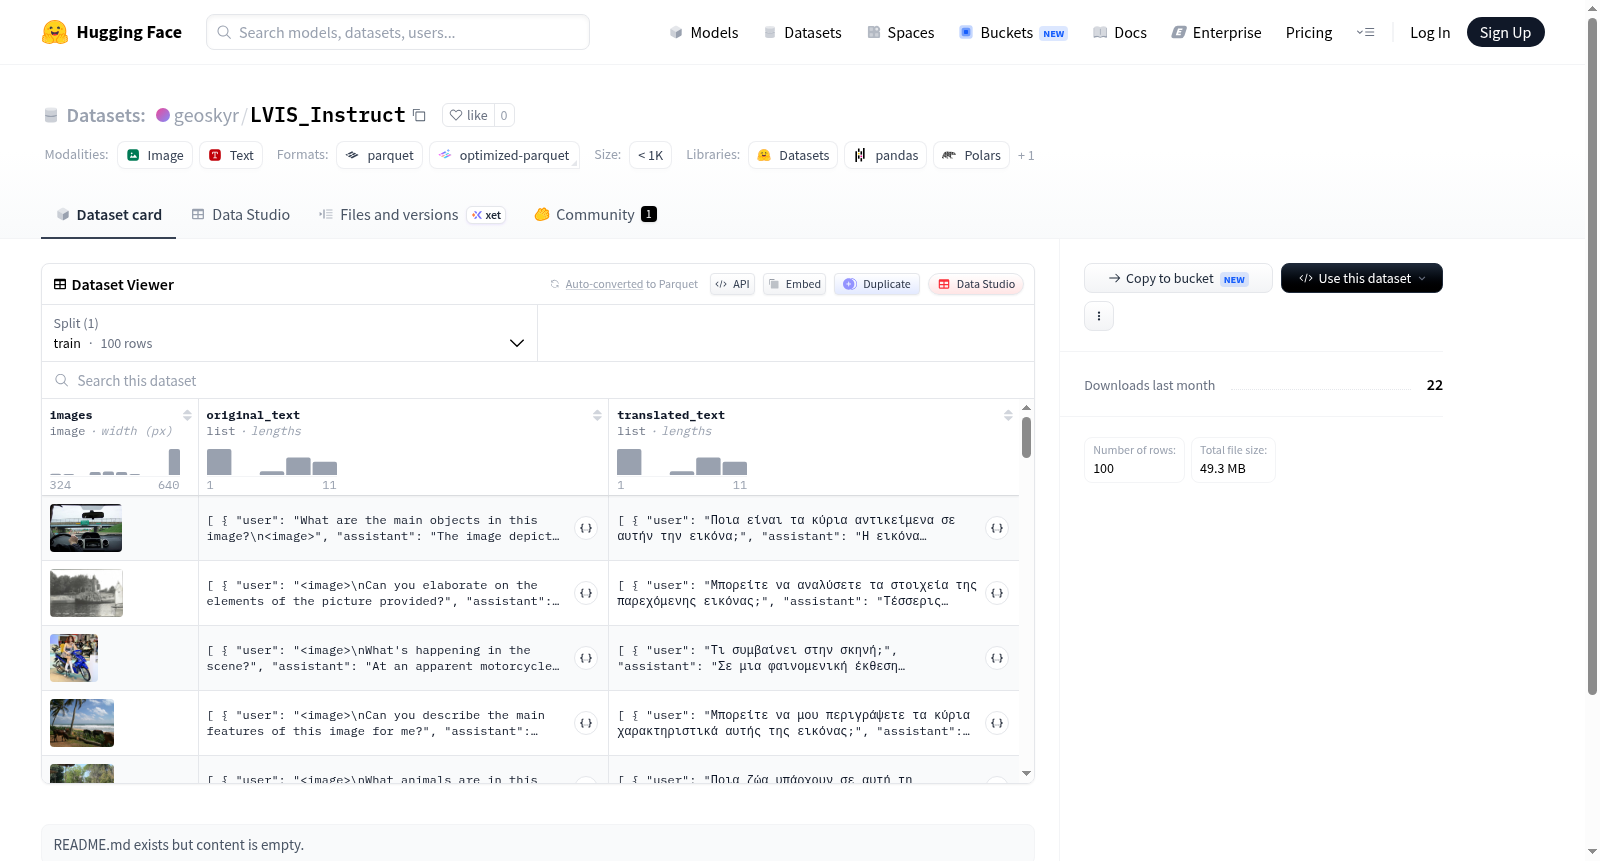The width and height of the screenshot is (1600, 861).
Task: Open the geoskyr profile link
Action: pos(206,115)
